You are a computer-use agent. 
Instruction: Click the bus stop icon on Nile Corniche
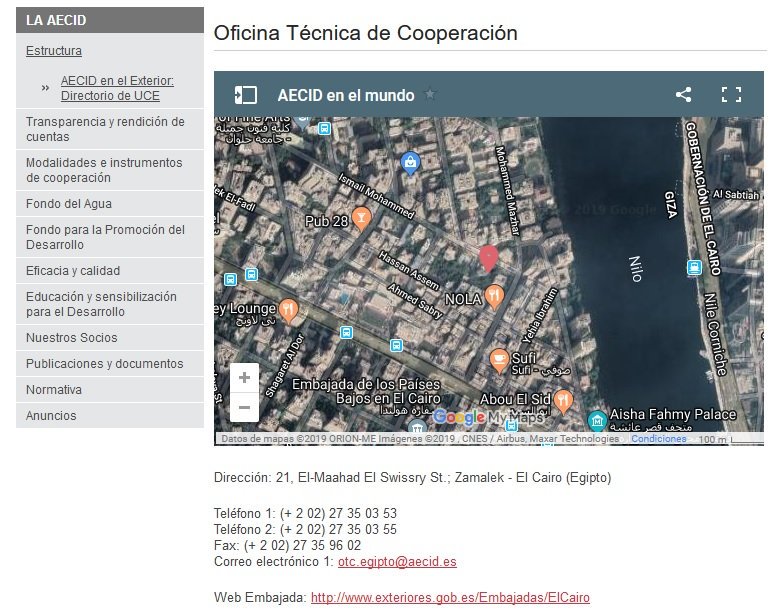pos(694,268)
